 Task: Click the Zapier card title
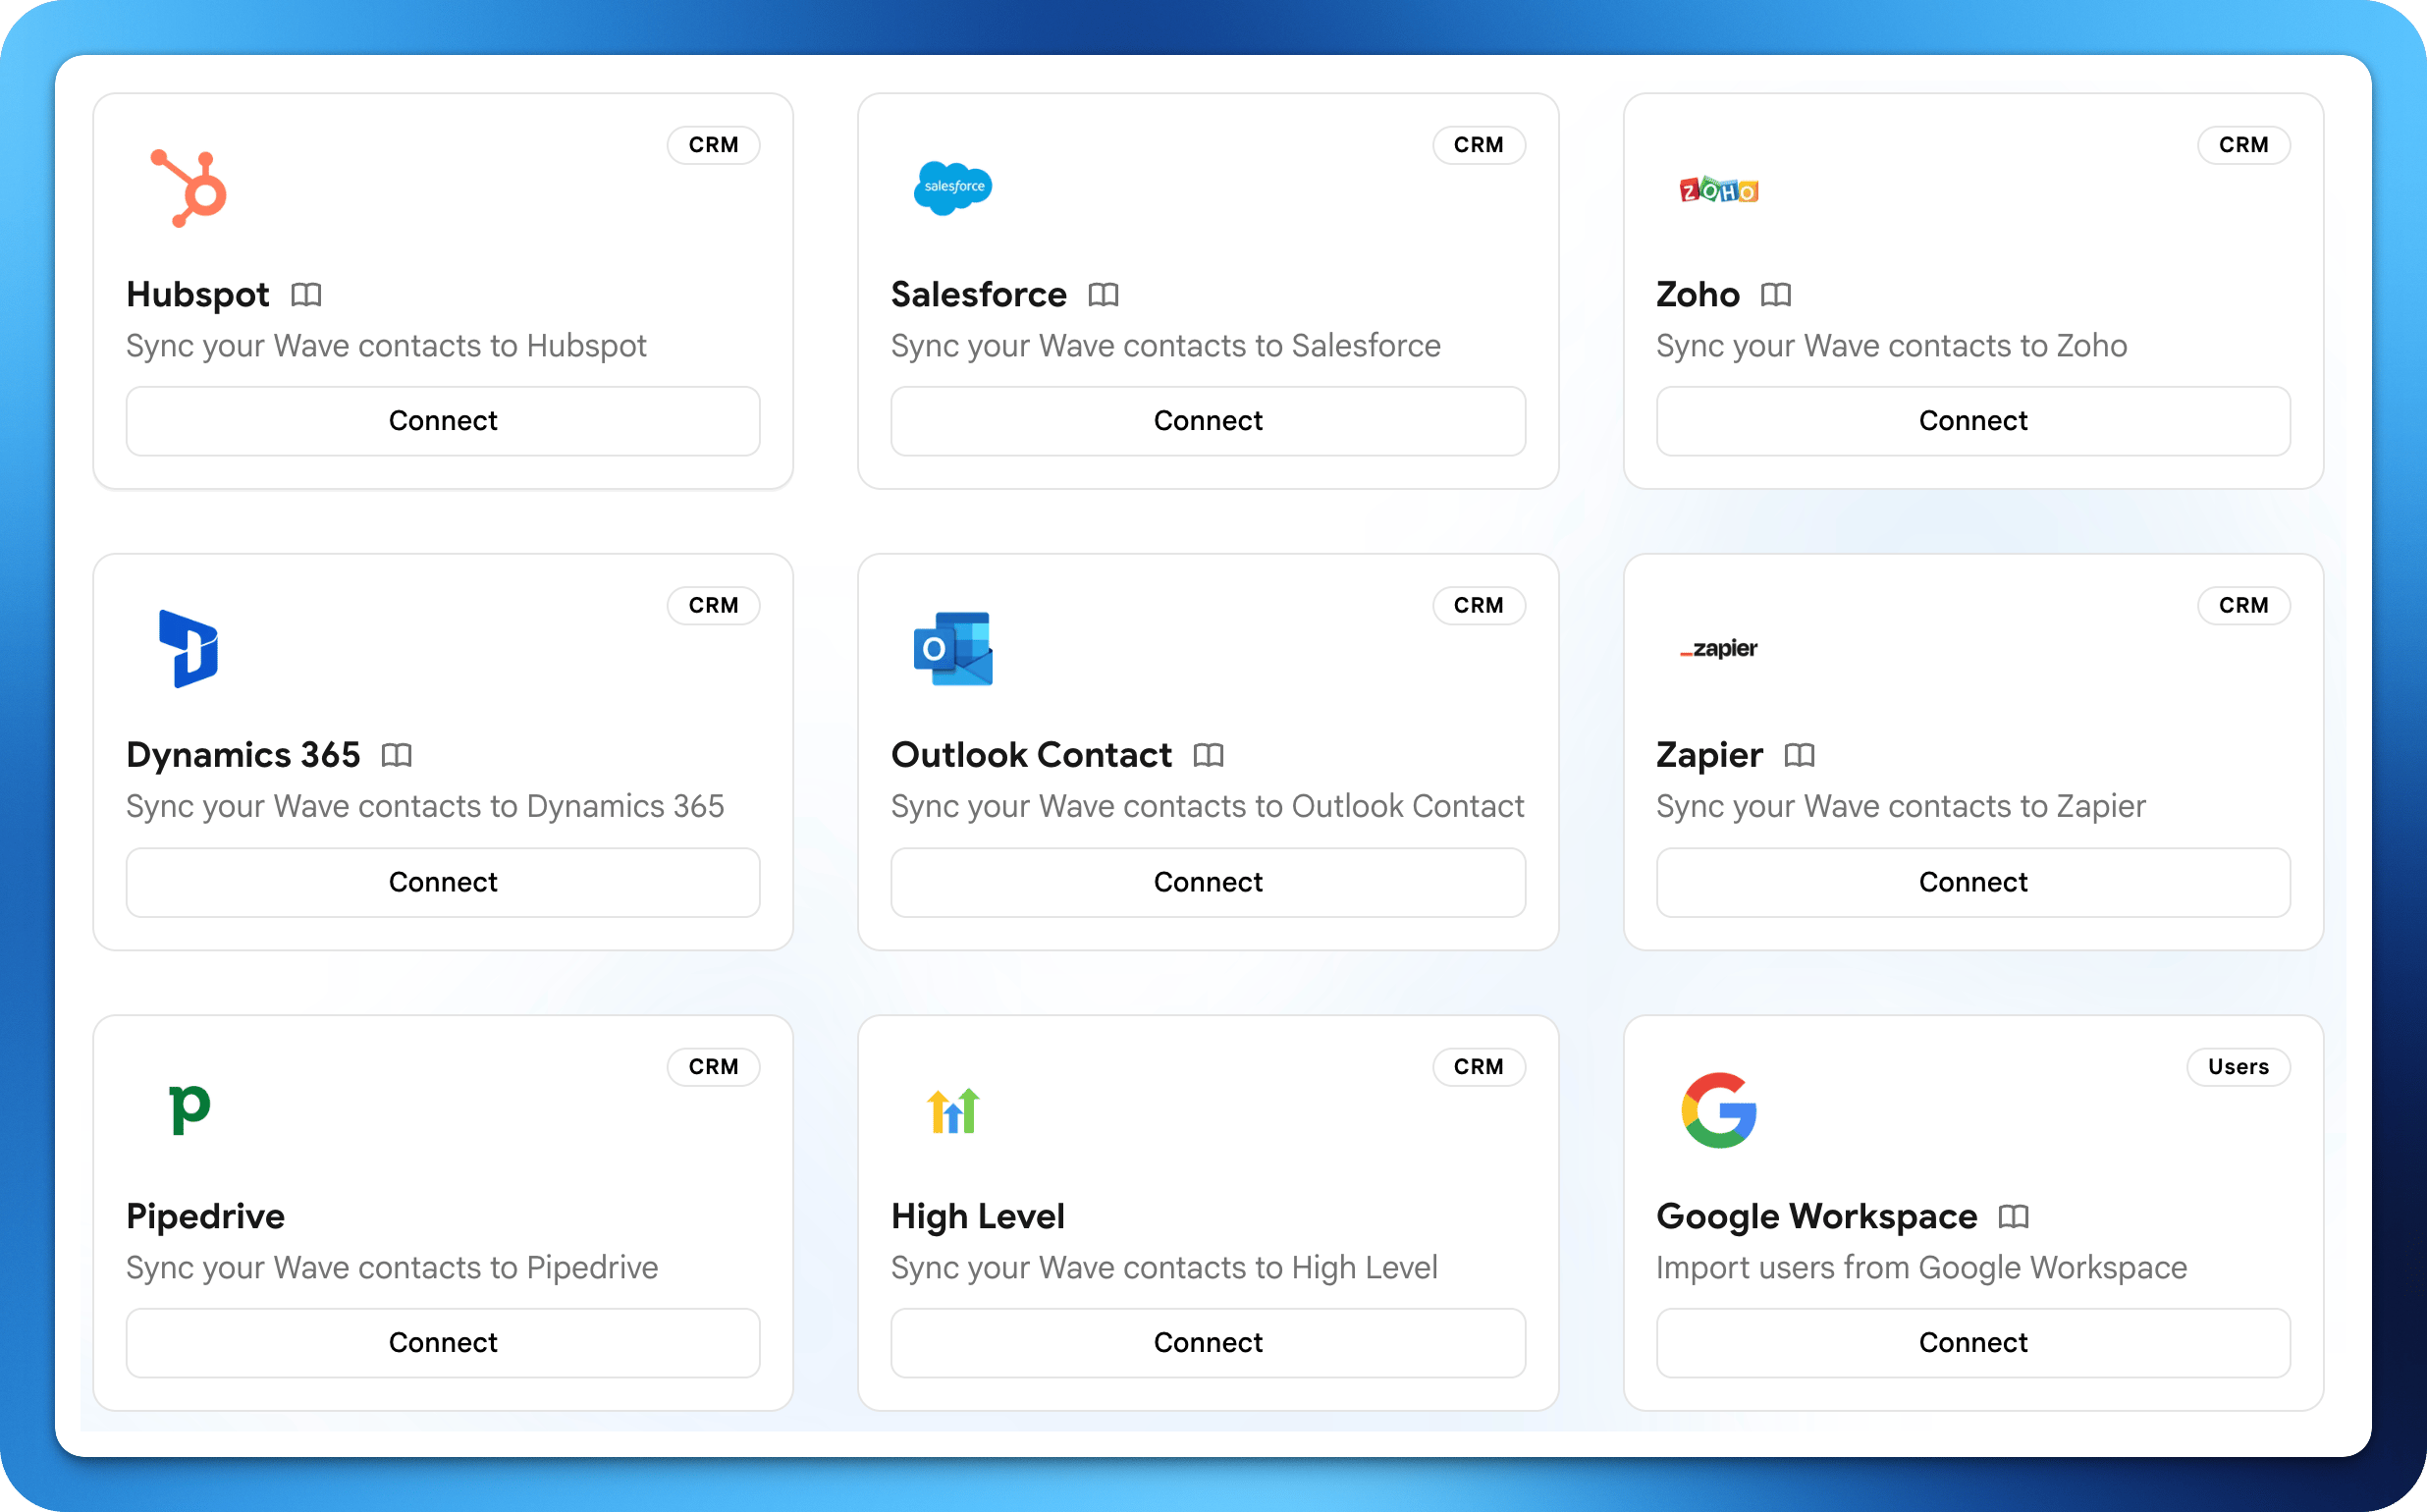coord(1709,755)
